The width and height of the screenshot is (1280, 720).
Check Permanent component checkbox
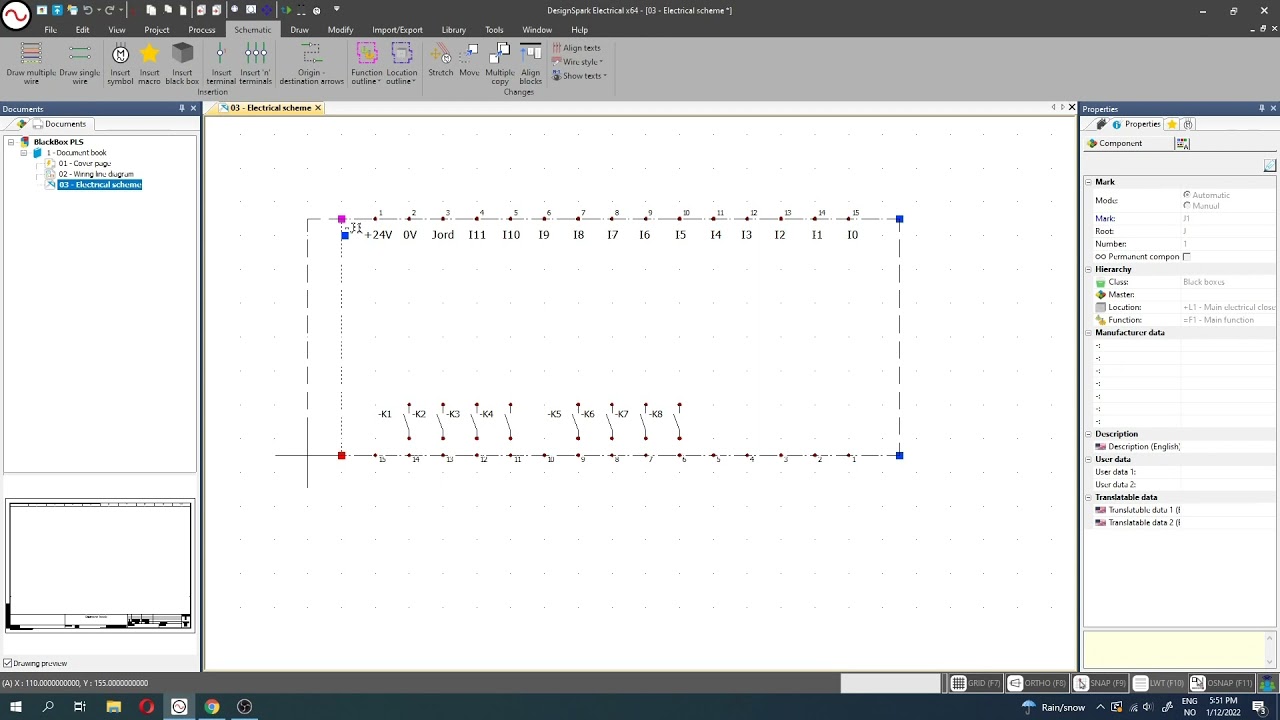[x=1187, y=257]
